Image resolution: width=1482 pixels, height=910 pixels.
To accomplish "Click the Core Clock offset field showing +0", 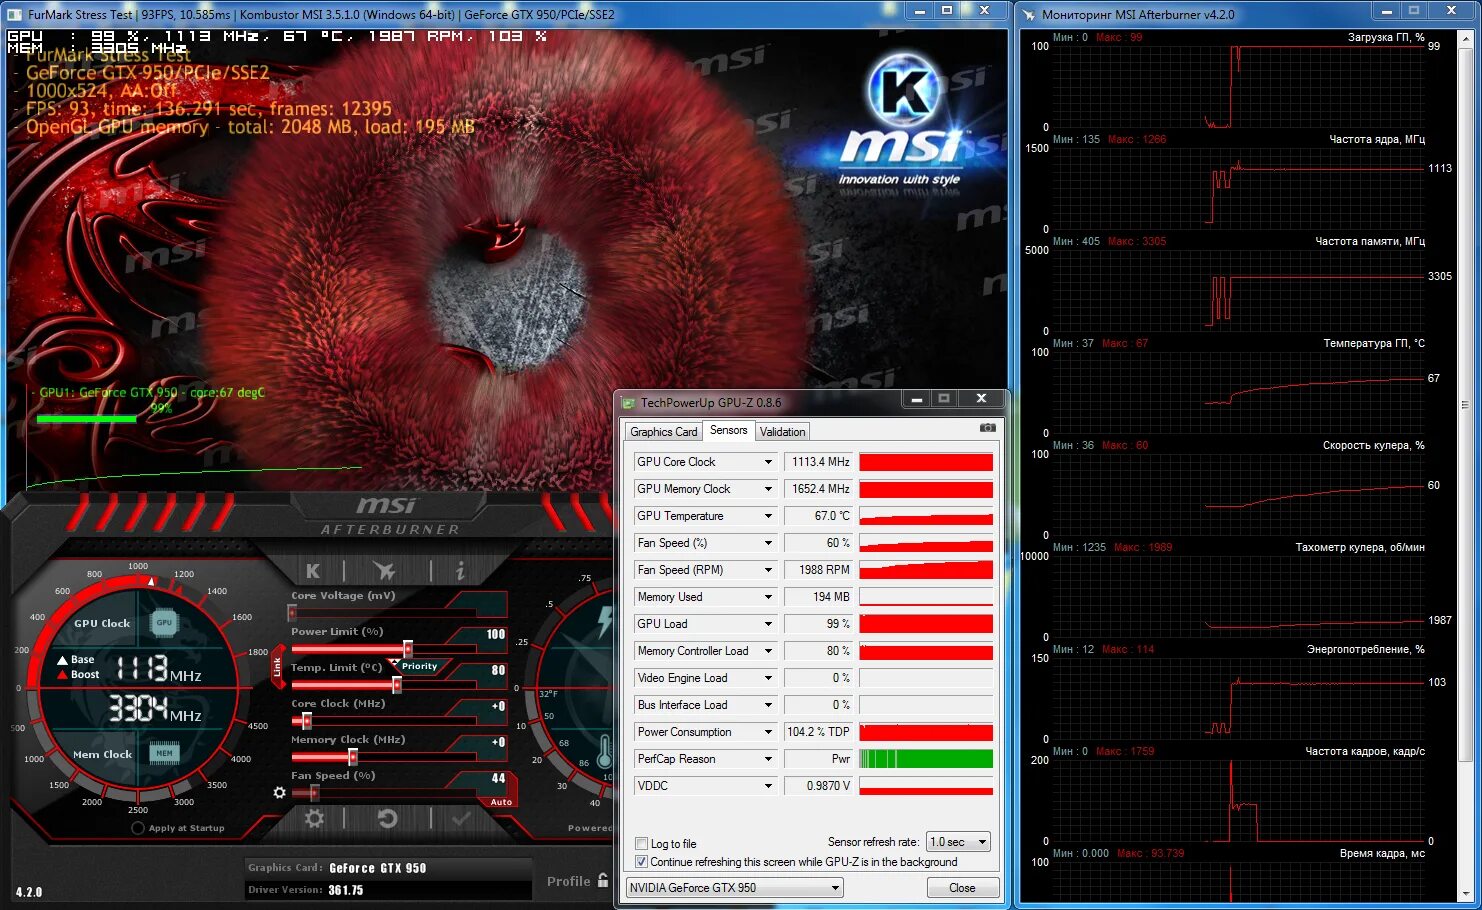I will [498, 706].
